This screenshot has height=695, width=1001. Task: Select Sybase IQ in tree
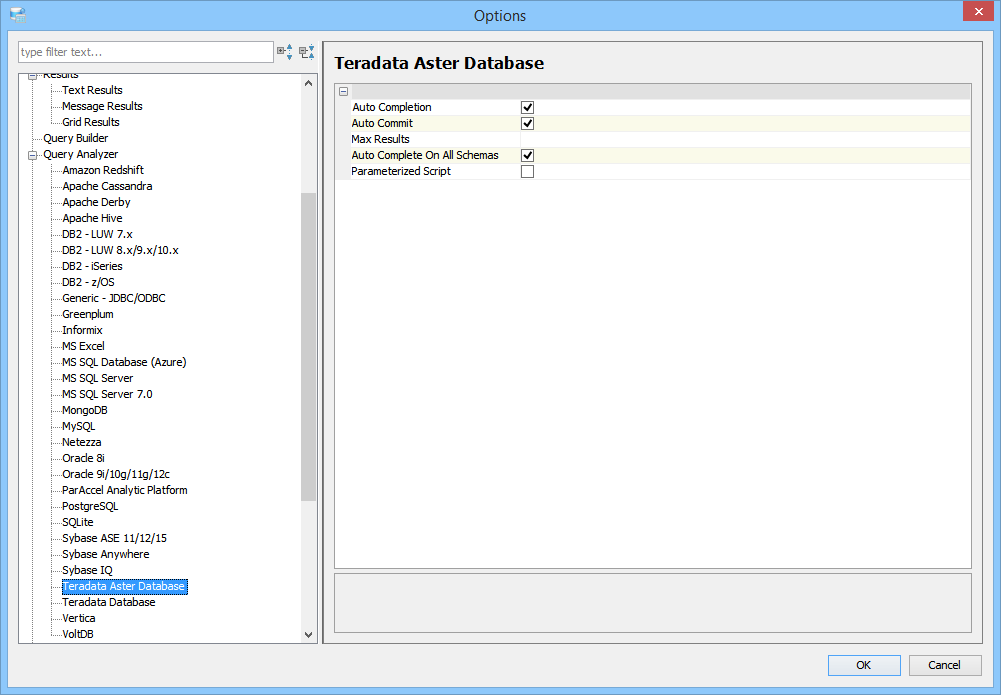[x=87, y=569]
